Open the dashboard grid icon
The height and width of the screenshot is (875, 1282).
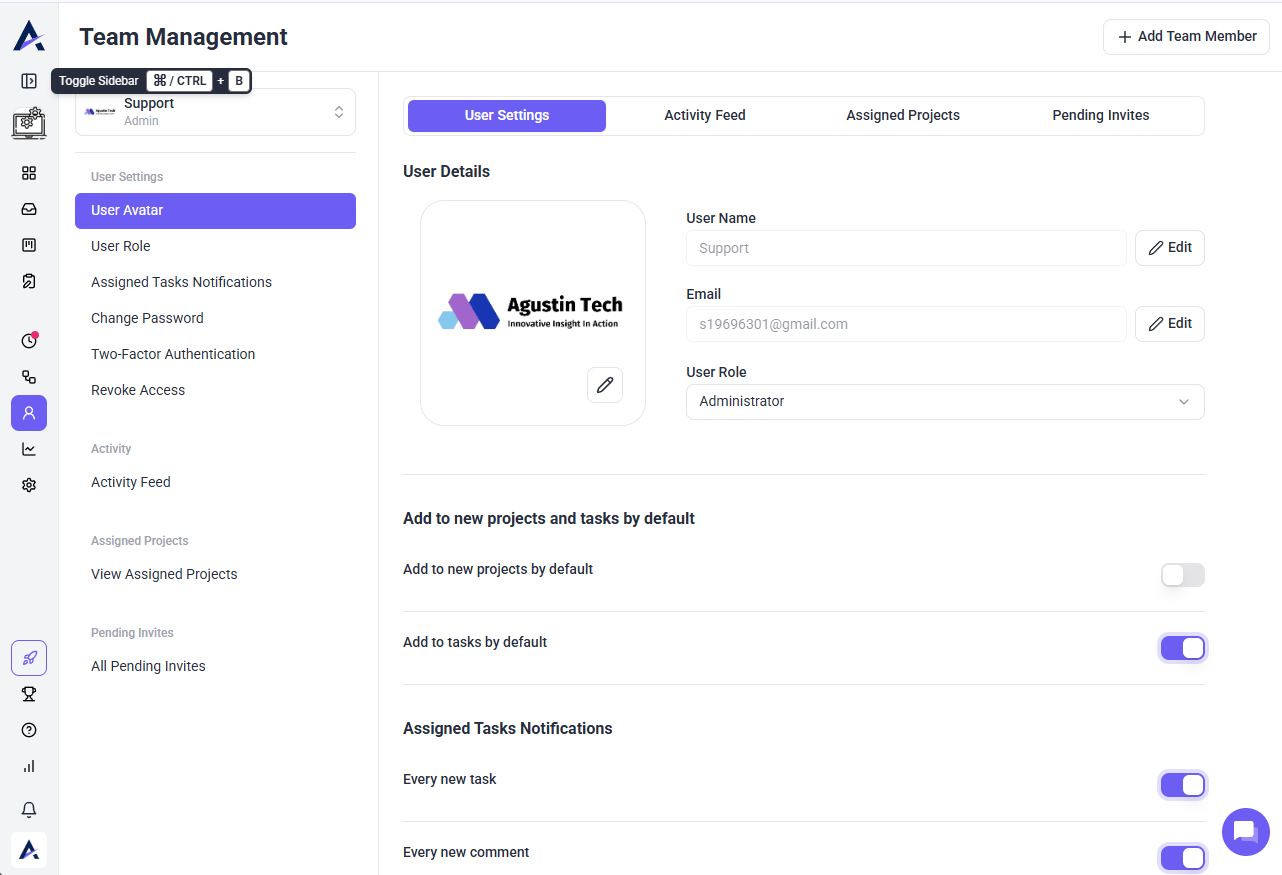coord(29,173)
